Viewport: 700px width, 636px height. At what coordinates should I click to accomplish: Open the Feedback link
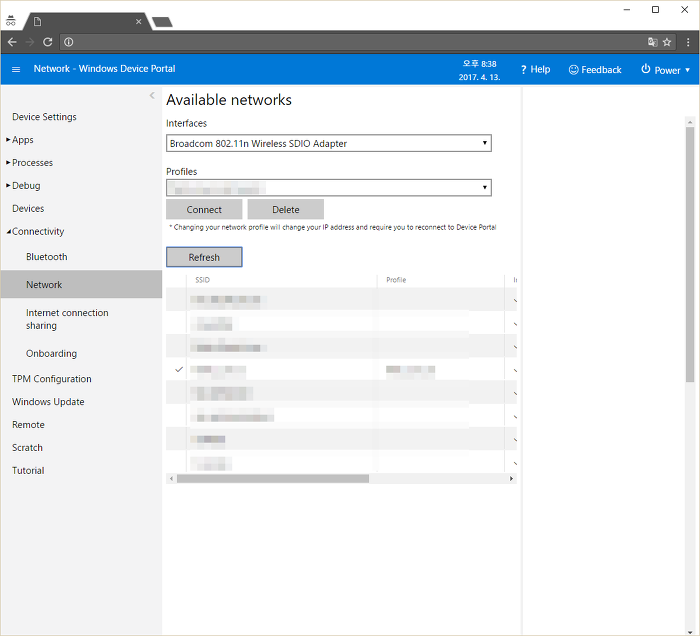595,70
